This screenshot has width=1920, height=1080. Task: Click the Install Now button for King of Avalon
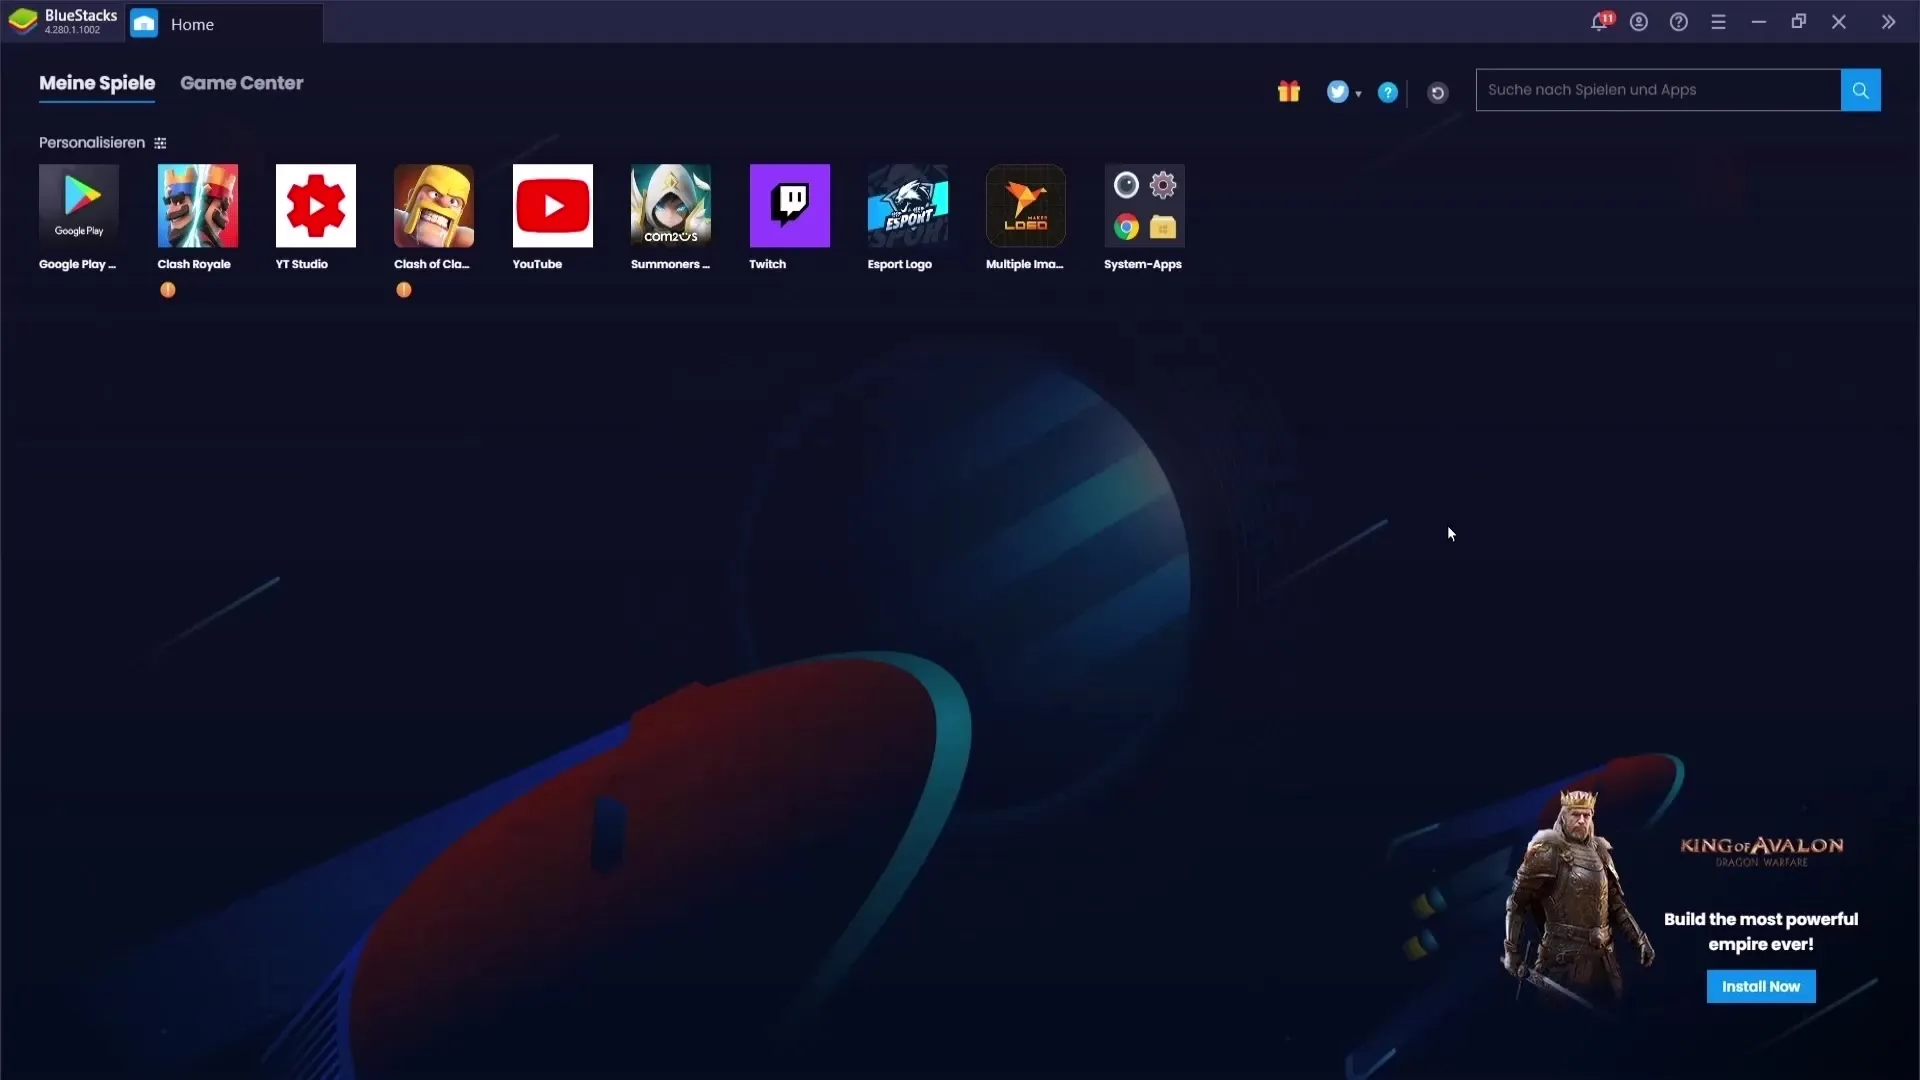[1760, 986]
